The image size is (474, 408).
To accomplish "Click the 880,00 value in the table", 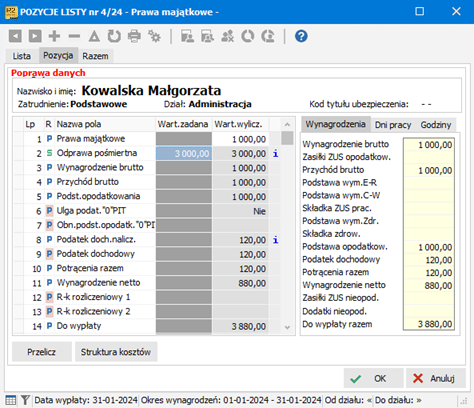I will pyautogui.click(x=252, y=283).
